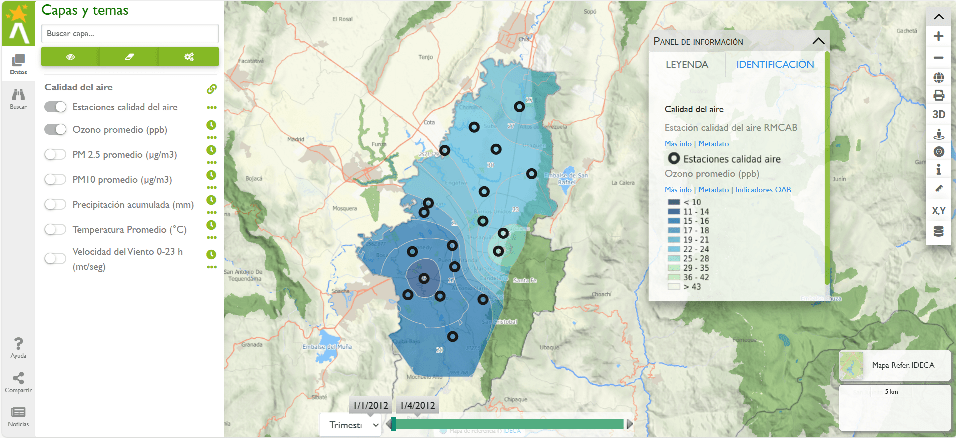Viewport: 956px width, 438px height.
Task: Enable PM 2.5 promedio layer
Action: coord(55,154)
